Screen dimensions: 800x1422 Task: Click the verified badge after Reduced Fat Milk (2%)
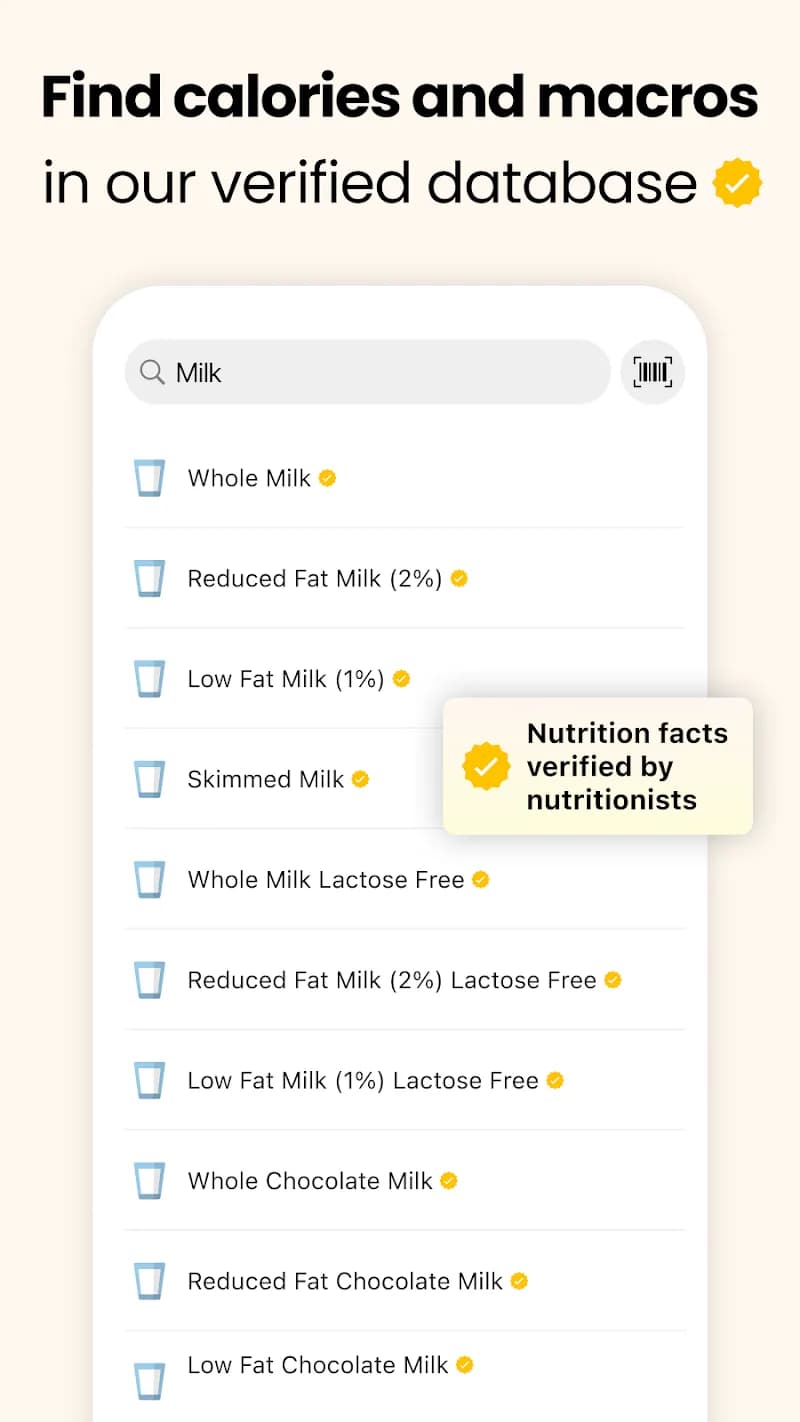tap(459, 578)
